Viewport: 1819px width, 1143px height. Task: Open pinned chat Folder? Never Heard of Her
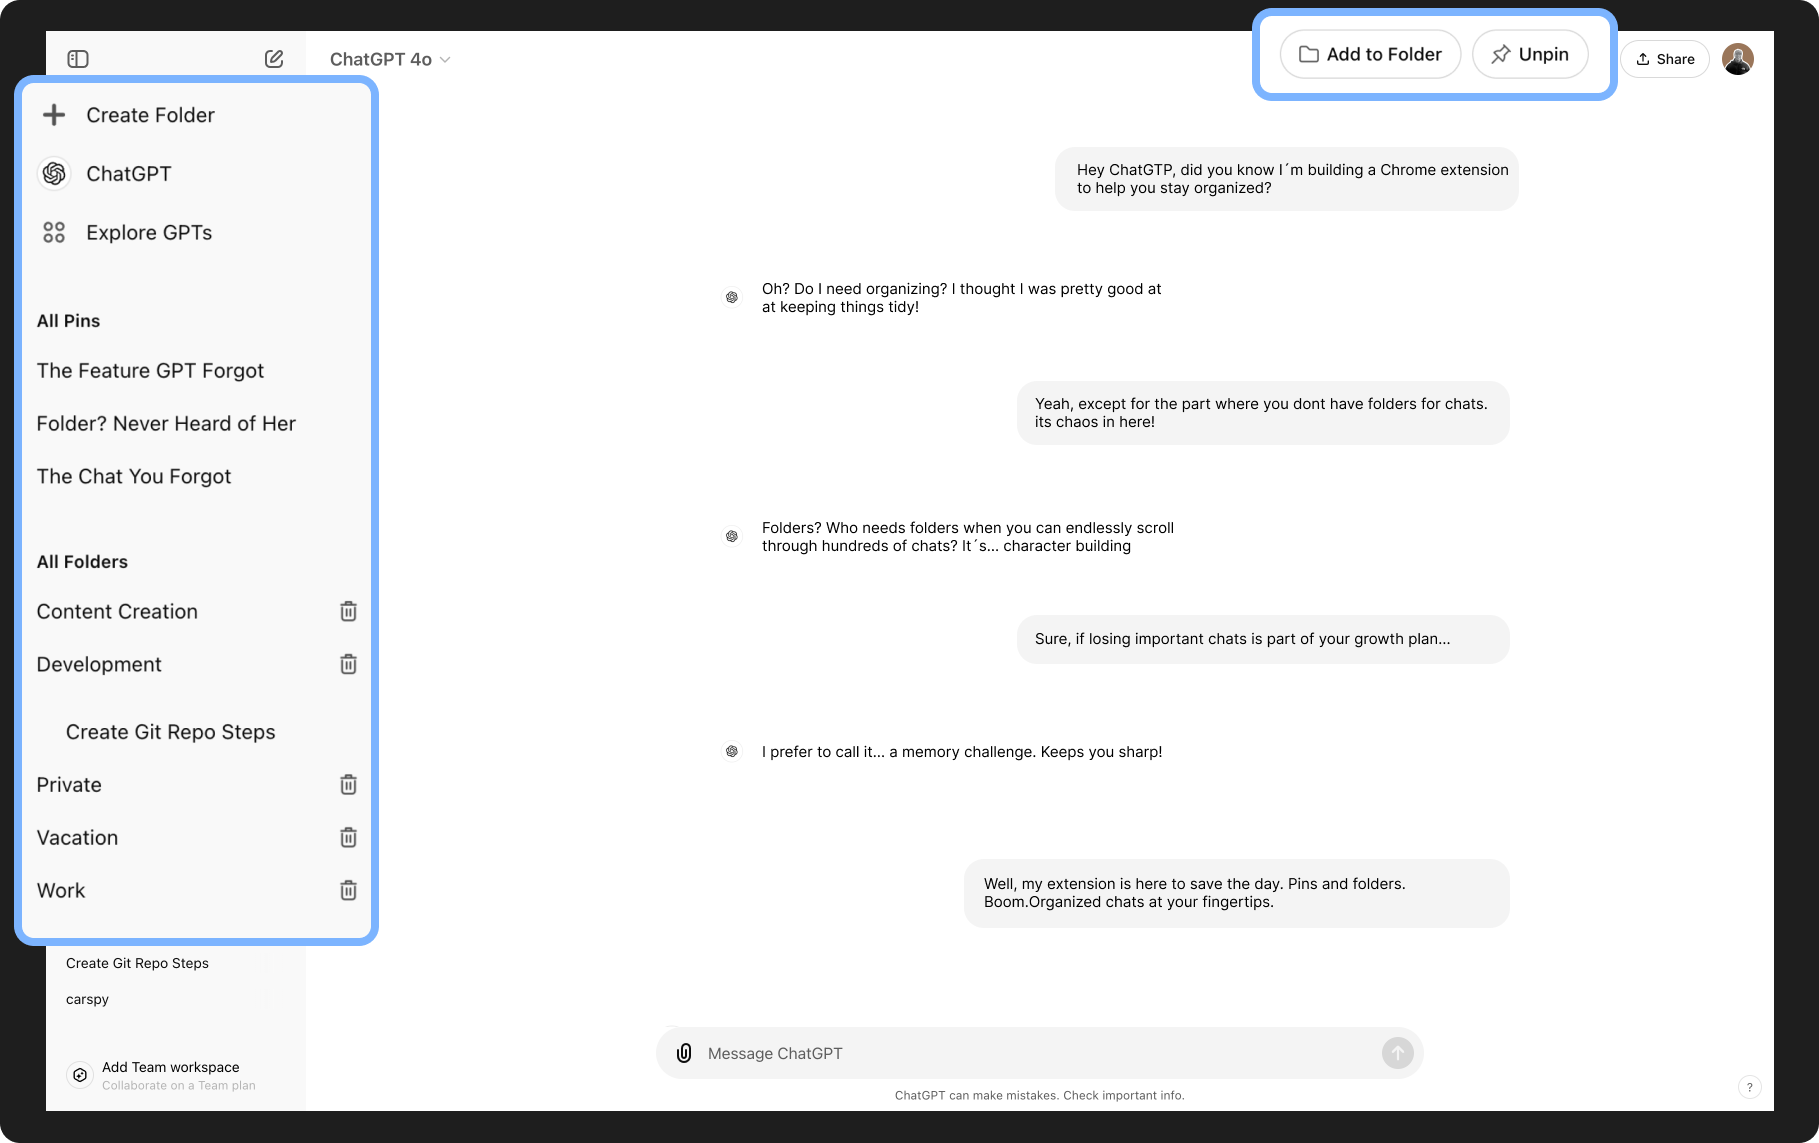[166, 424]
